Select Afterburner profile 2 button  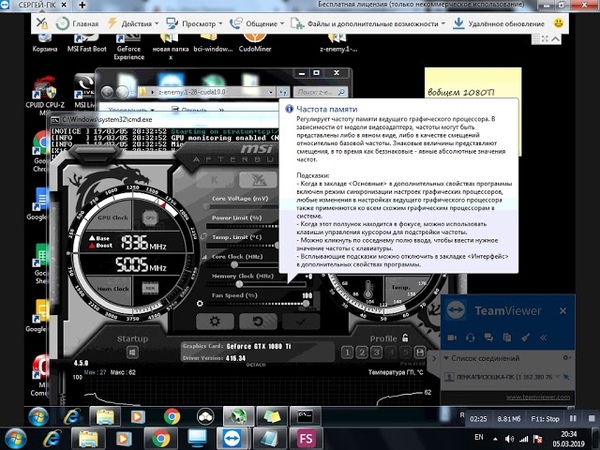[362, 352]
